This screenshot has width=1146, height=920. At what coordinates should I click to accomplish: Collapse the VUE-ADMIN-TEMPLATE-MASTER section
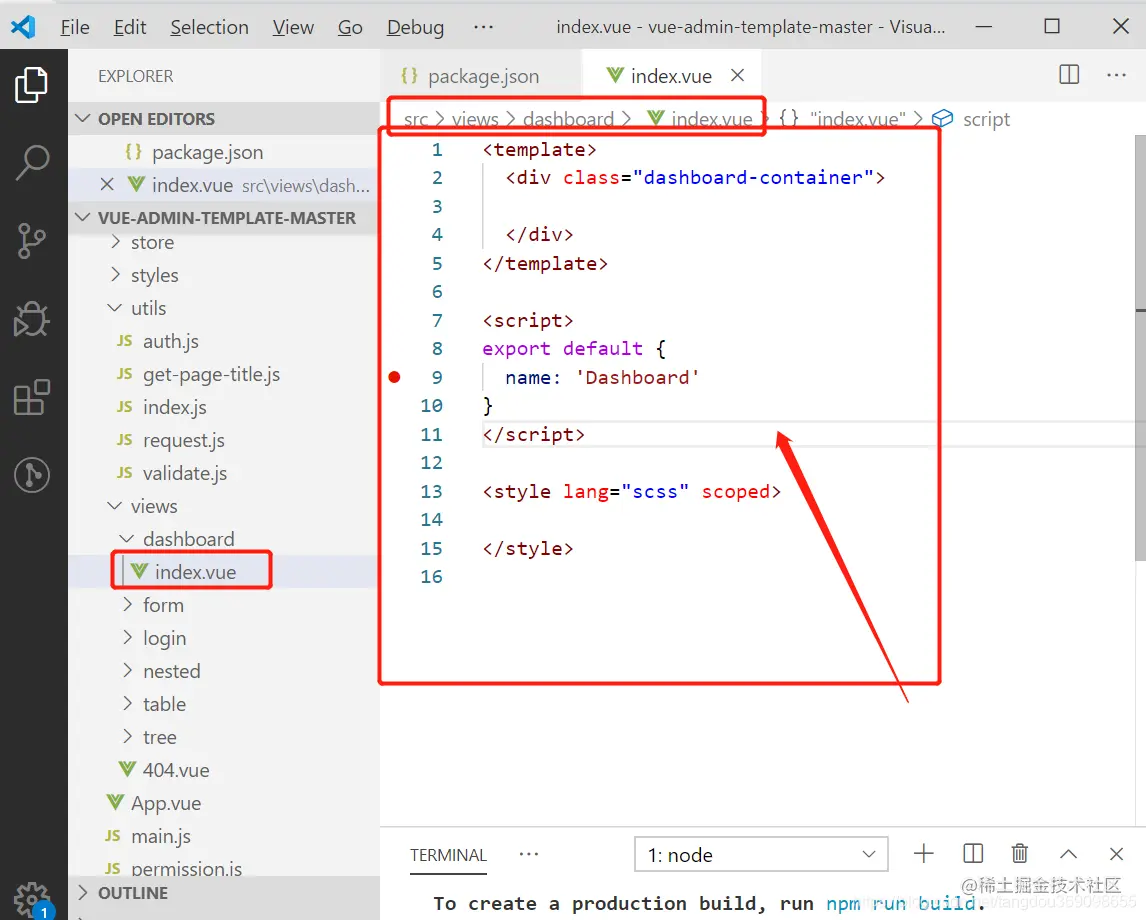(83, 217)
